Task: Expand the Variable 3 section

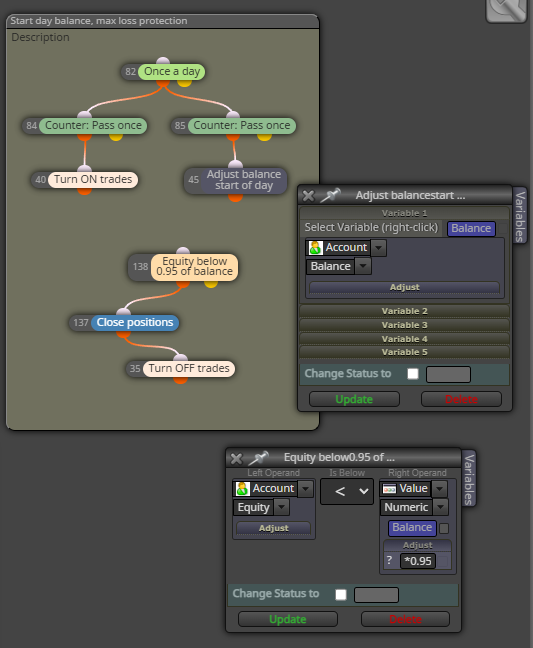Action: coord(404,325)
